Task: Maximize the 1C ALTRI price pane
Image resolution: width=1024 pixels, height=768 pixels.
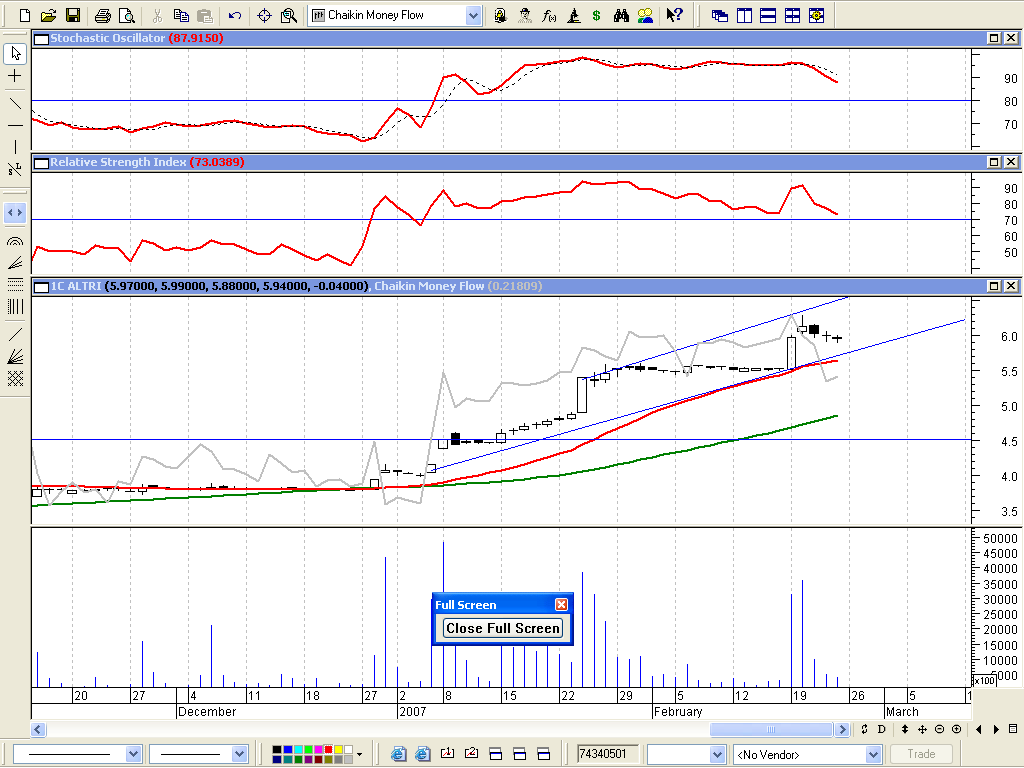Action: (994, 286)
